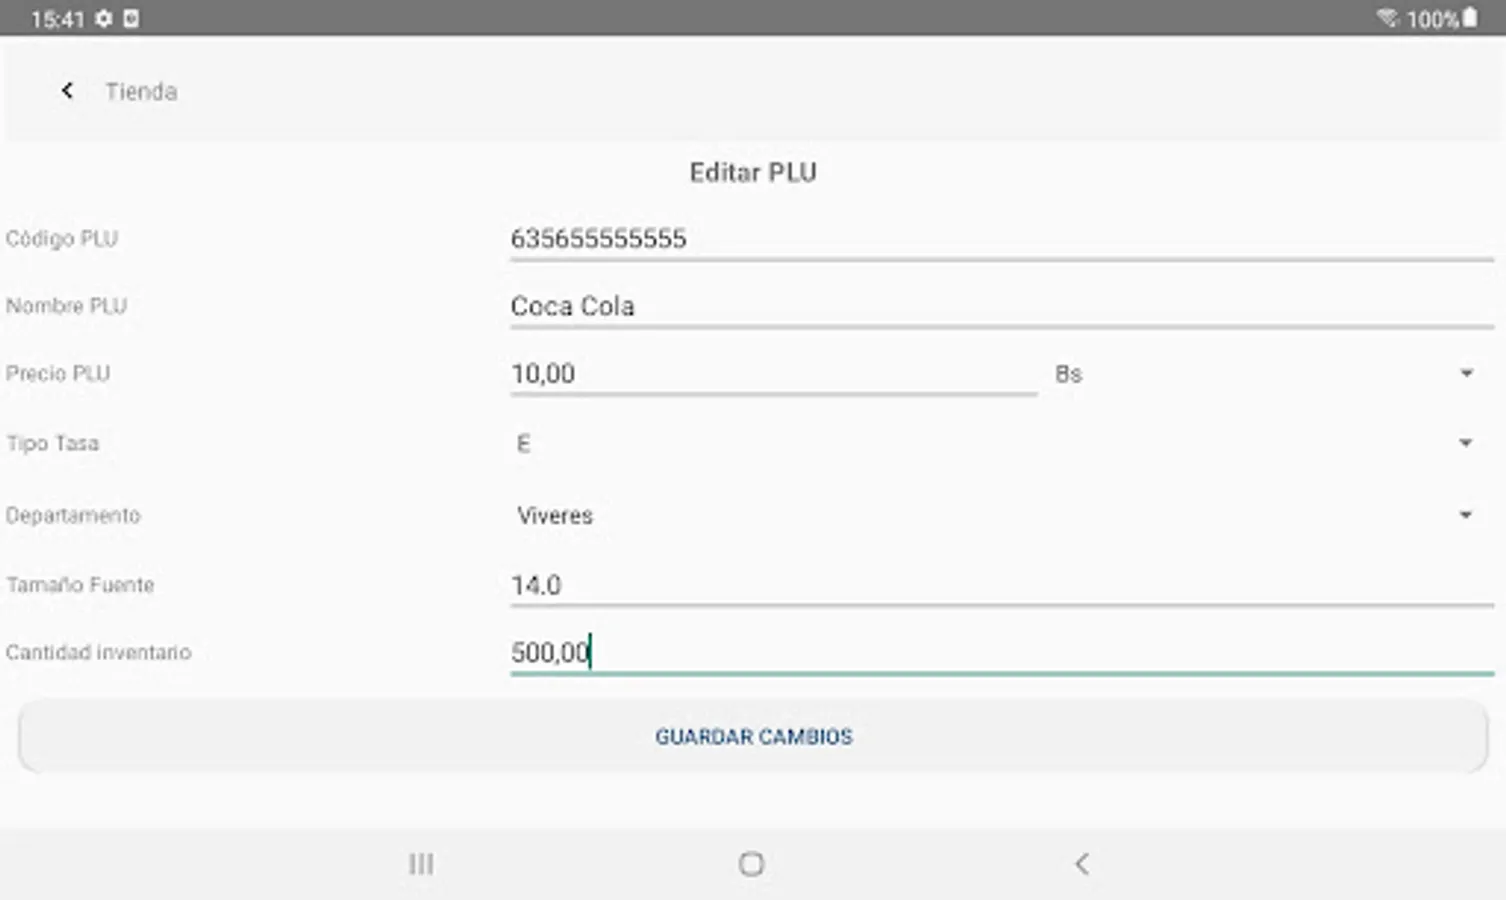Tap the Tienda title link
The width and height of the screenshot is (1506, 900).
click(140, 90)
